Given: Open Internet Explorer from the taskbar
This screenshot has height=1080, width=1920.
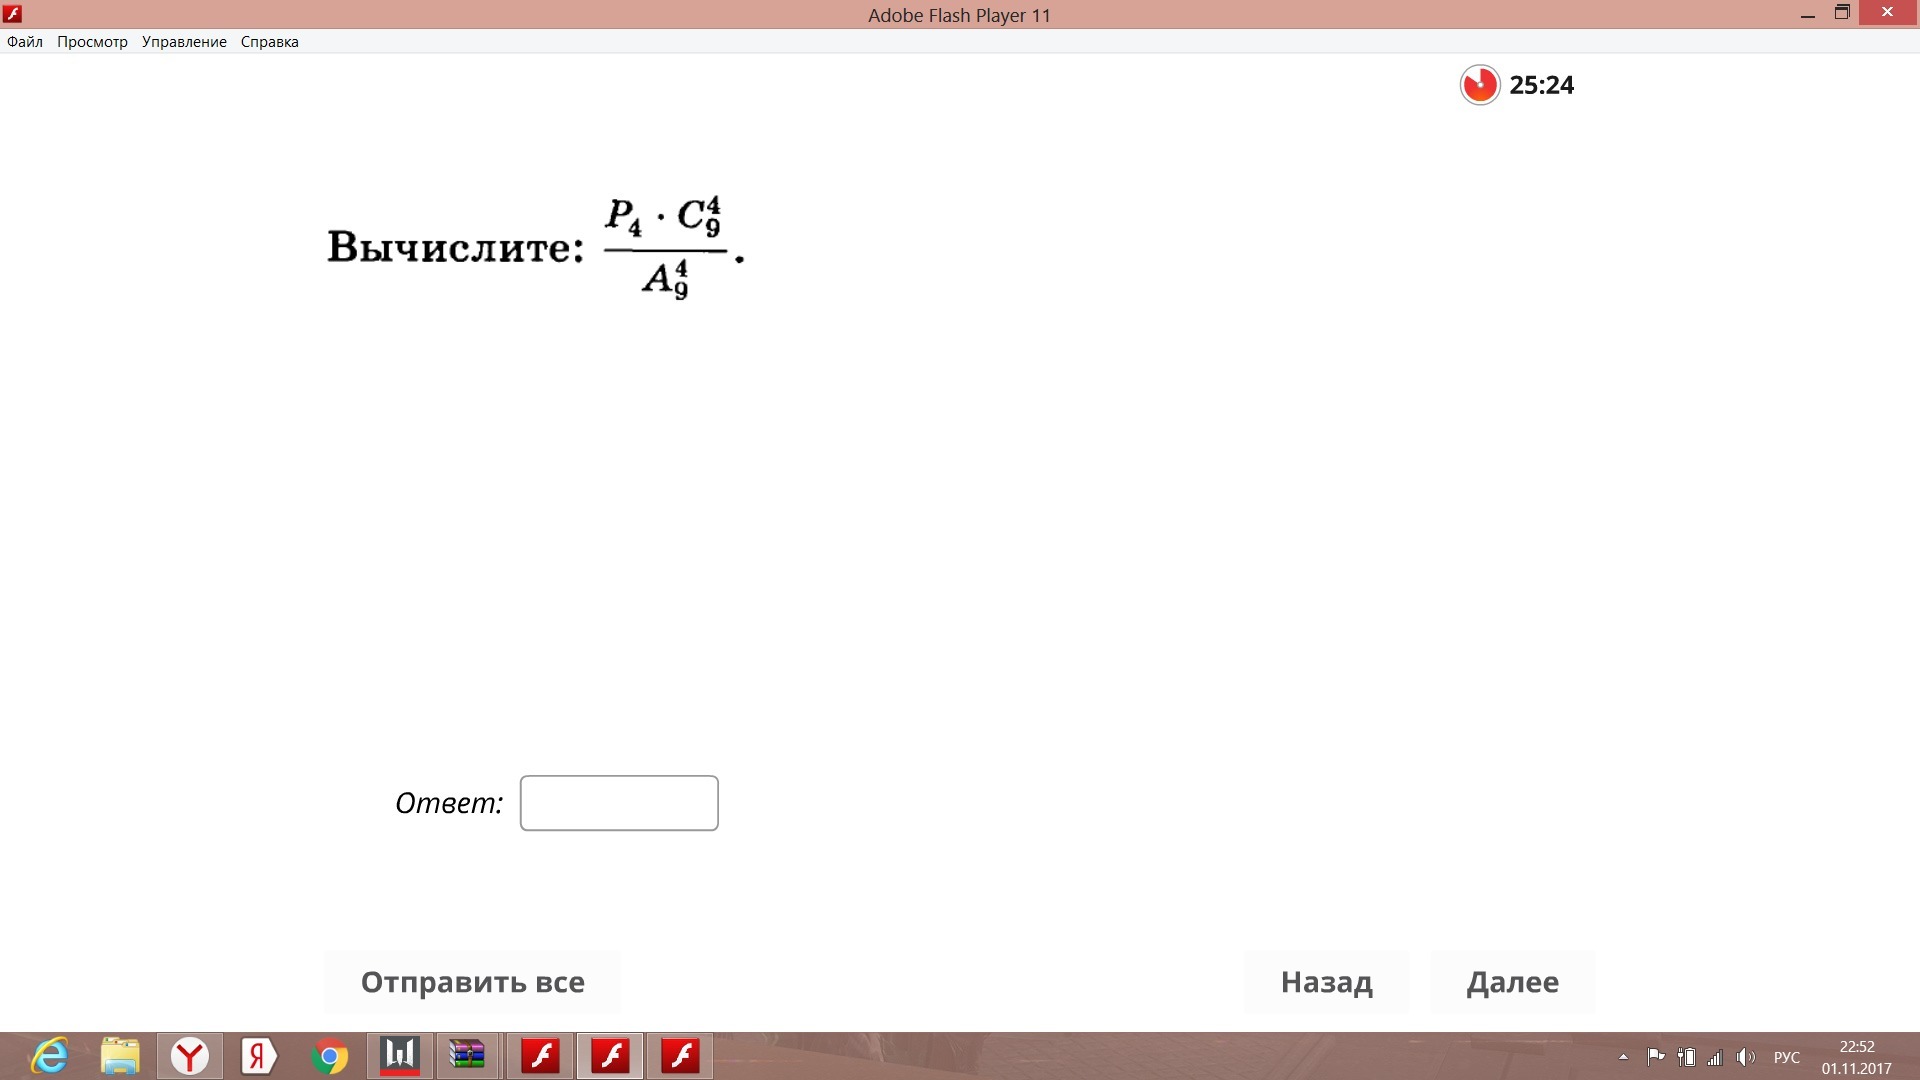Looking at the screenshot, I should point(49,1056).
